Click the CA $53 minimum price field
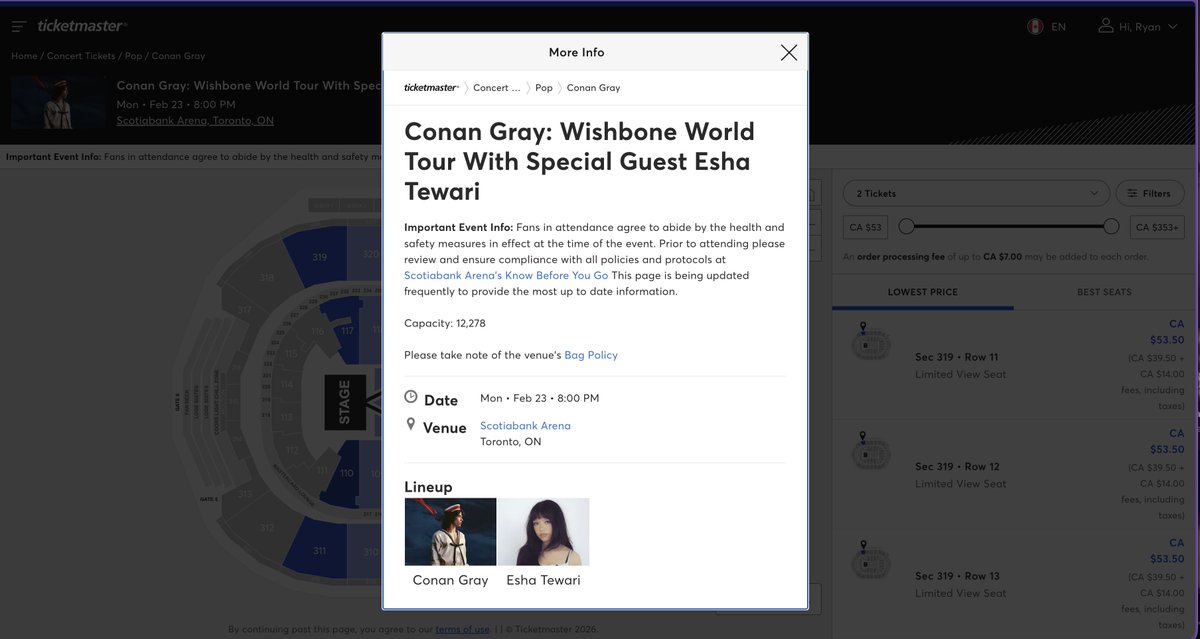 pyautogui.click(x=865, y=227)
